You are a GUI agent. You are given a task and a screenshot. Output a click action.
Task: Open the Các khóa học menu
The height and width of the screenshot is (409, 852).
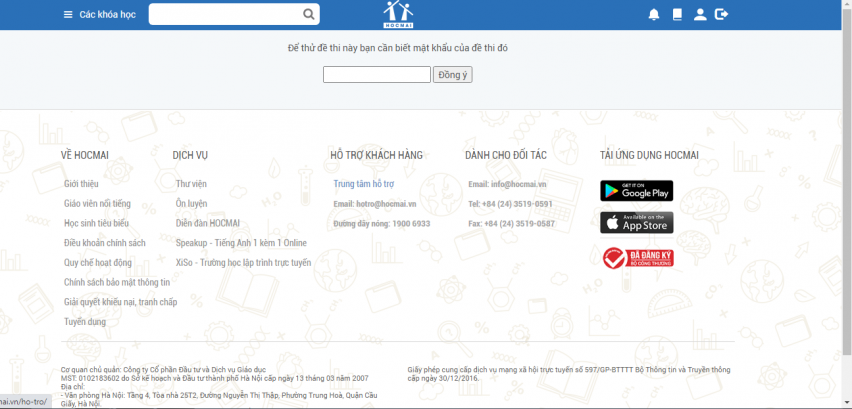coord(107,14)
